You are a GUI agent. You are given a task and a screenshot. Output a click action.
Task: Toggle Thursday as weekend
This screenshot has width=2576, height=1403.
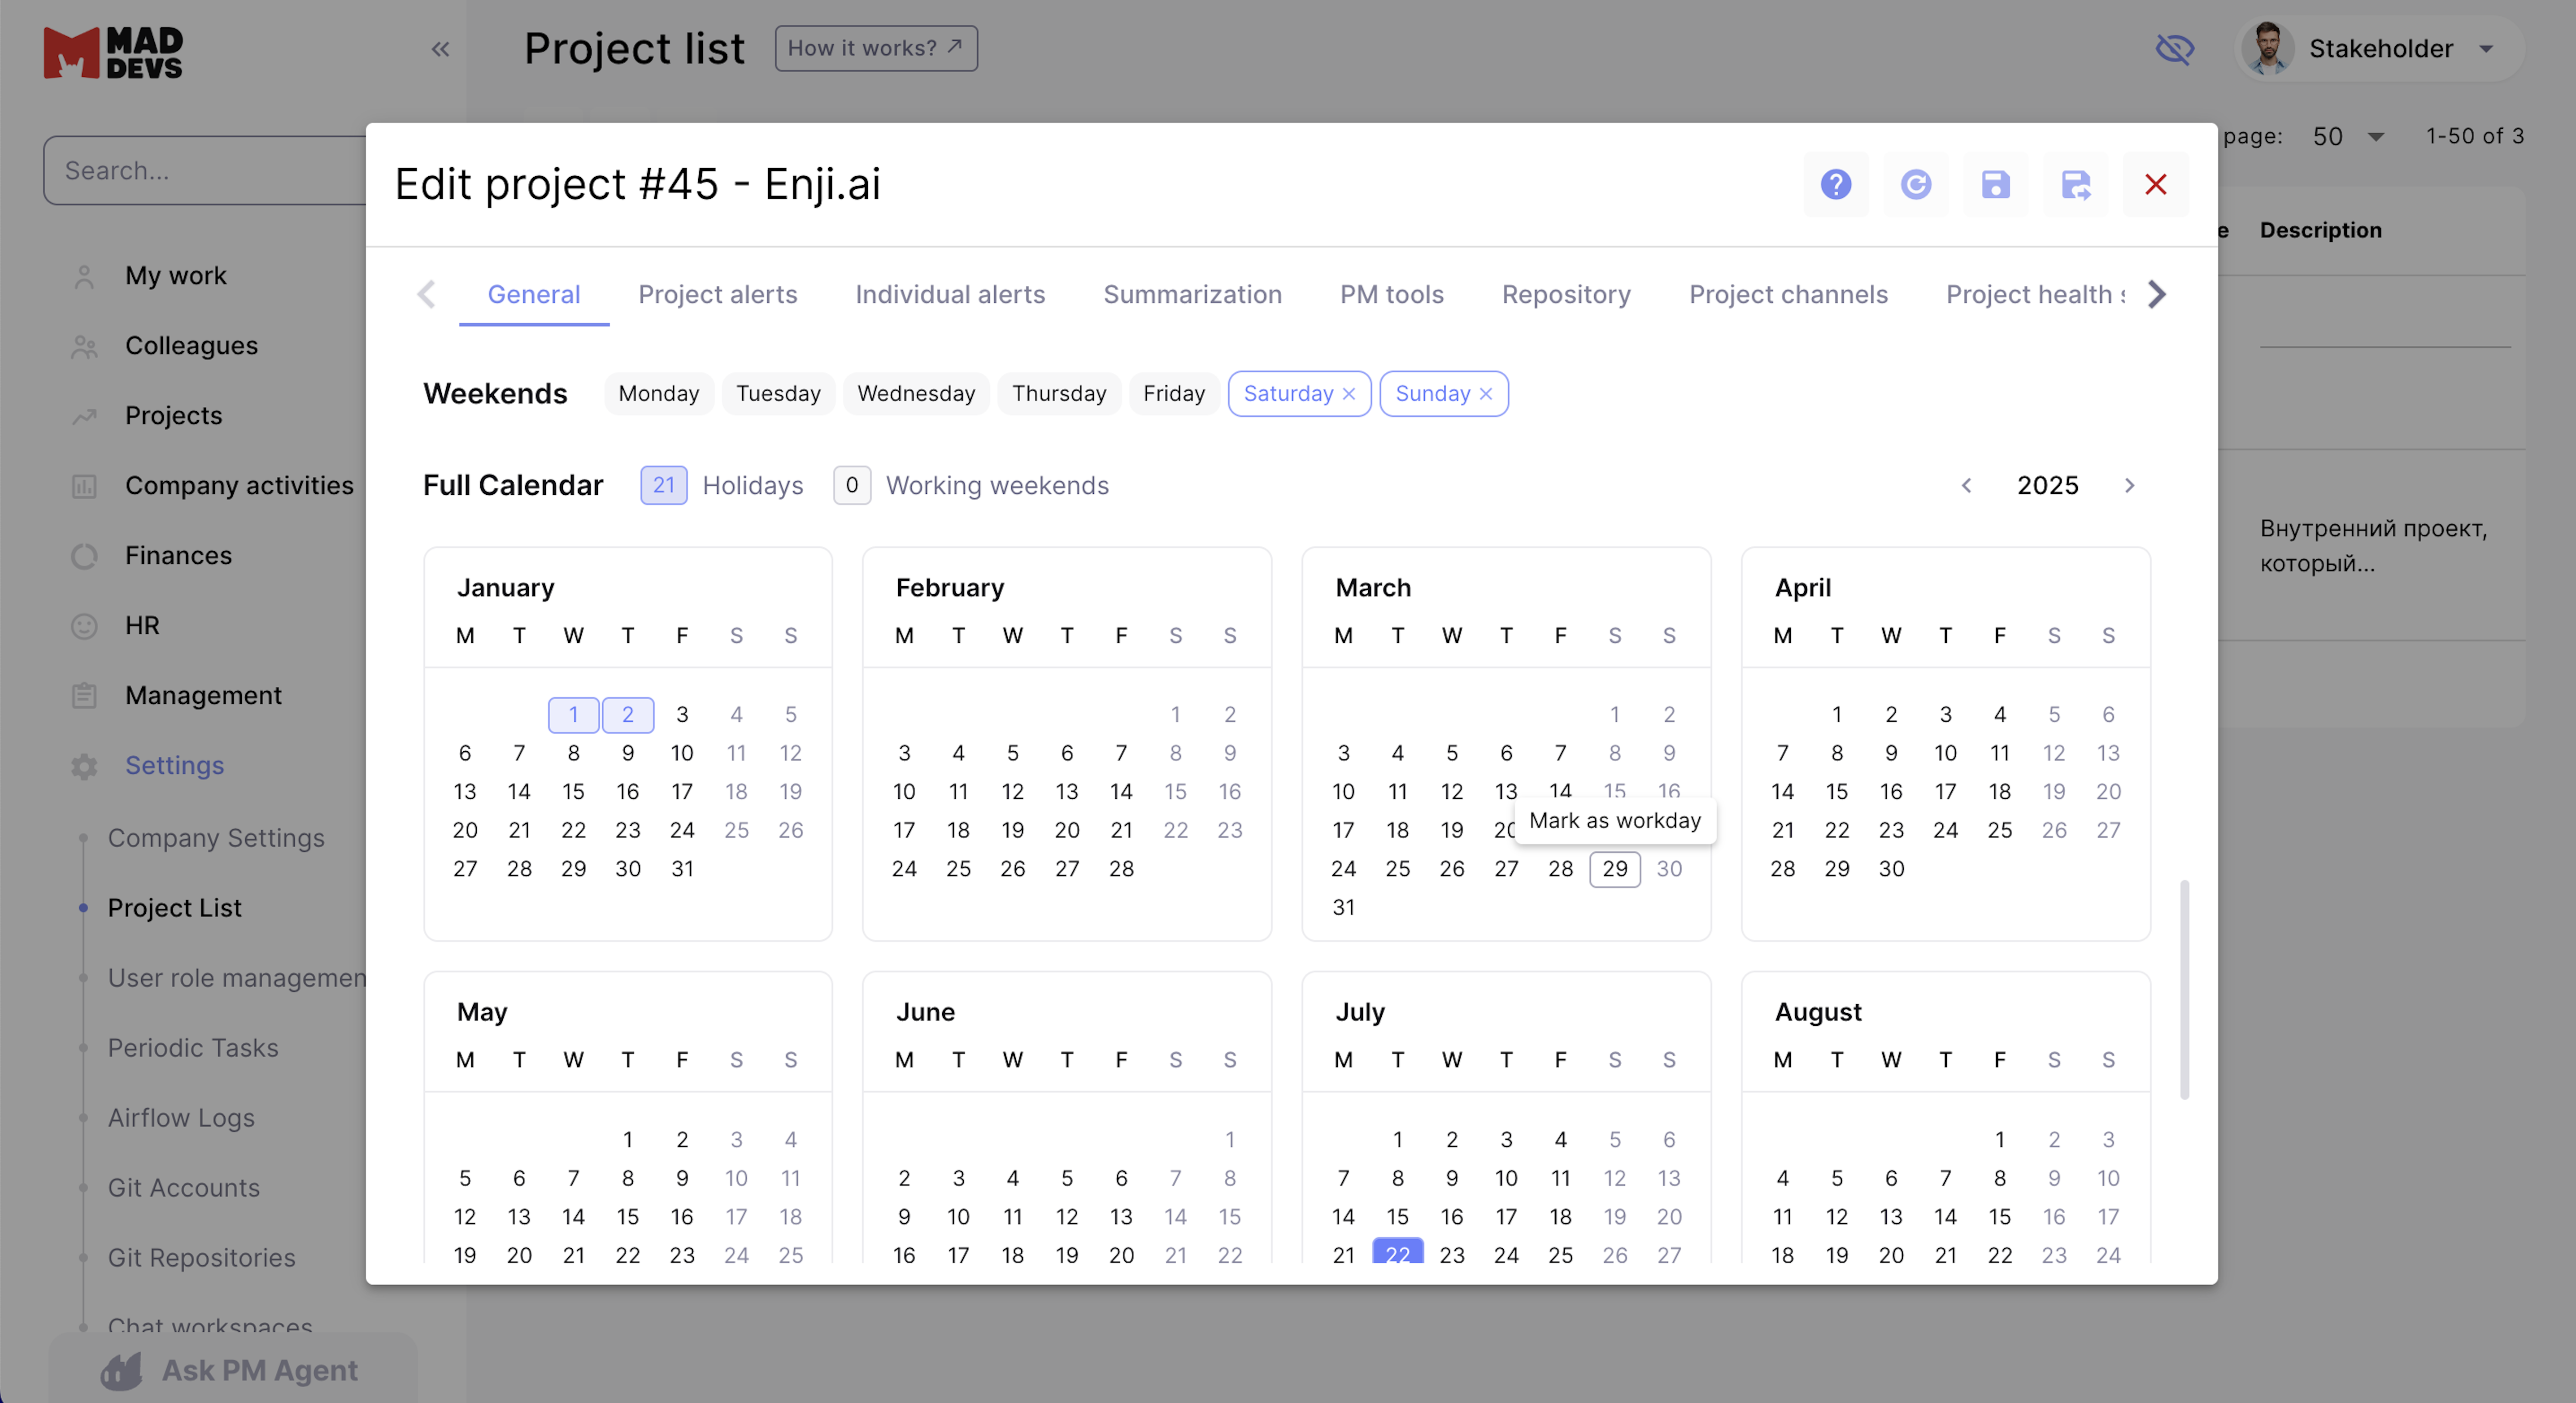point(1059,393)
